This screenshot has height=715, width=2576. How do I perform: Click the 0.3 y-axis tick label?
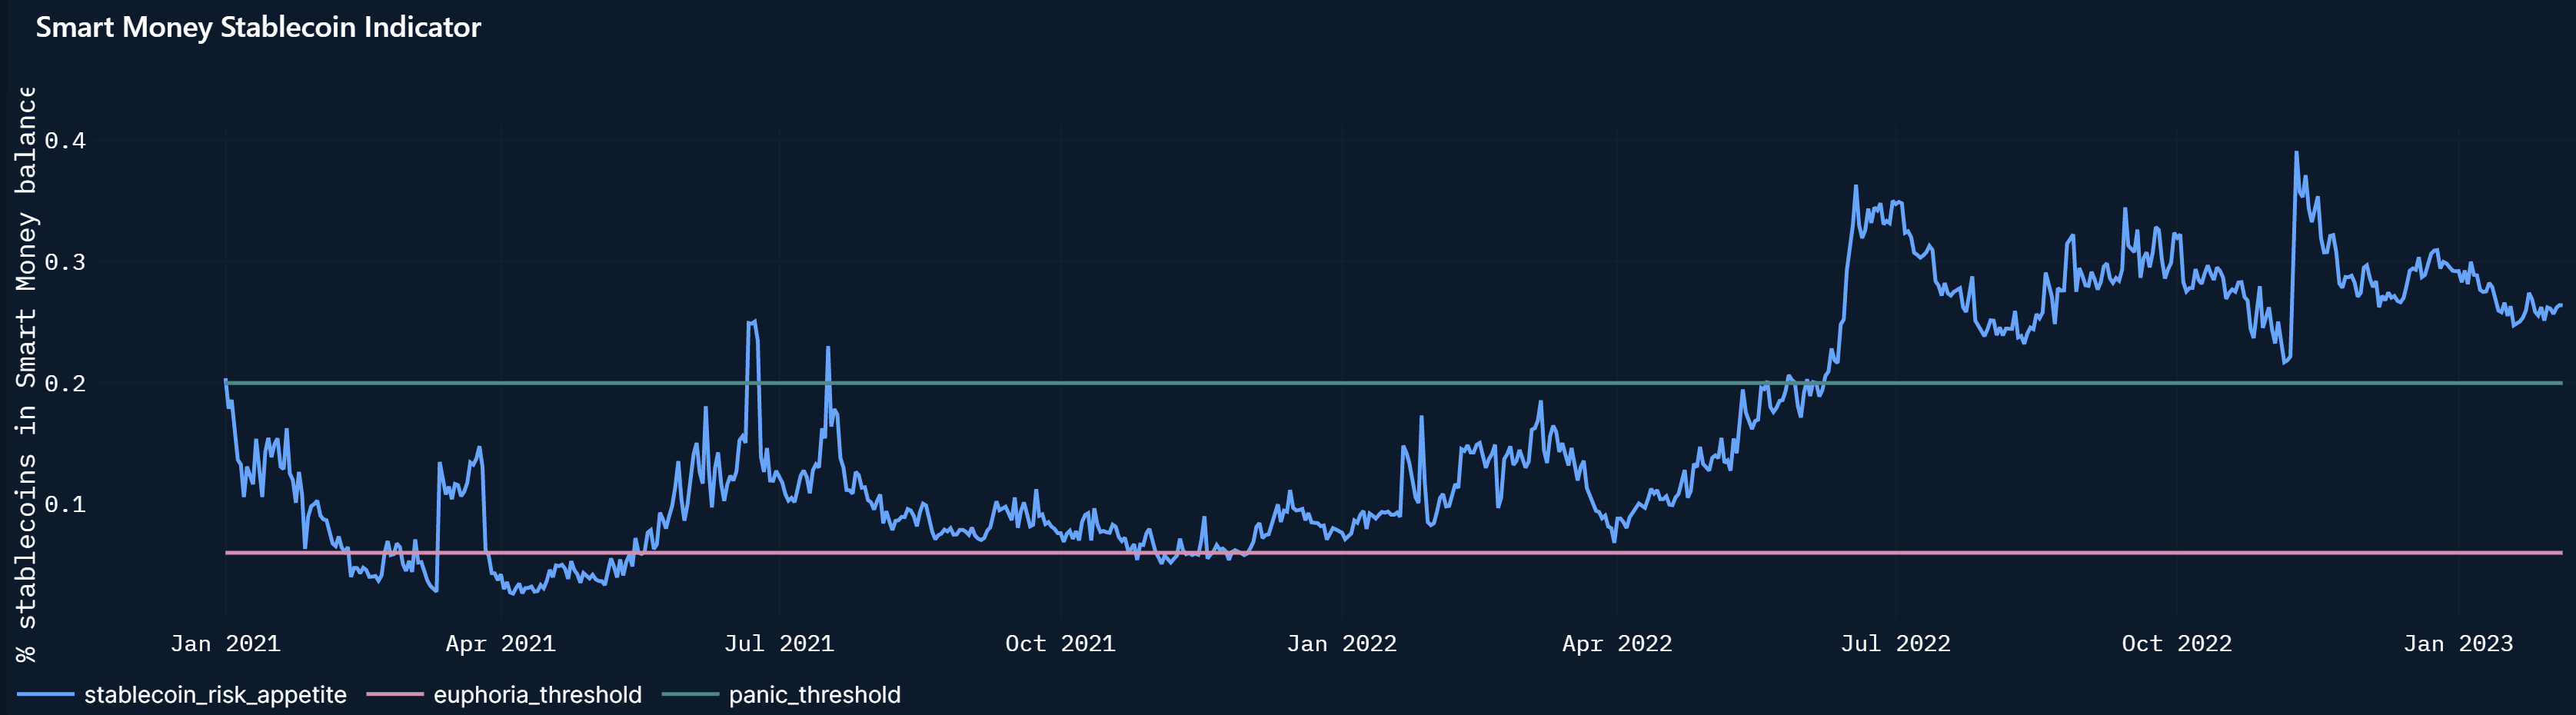click(x=65, y=262)
